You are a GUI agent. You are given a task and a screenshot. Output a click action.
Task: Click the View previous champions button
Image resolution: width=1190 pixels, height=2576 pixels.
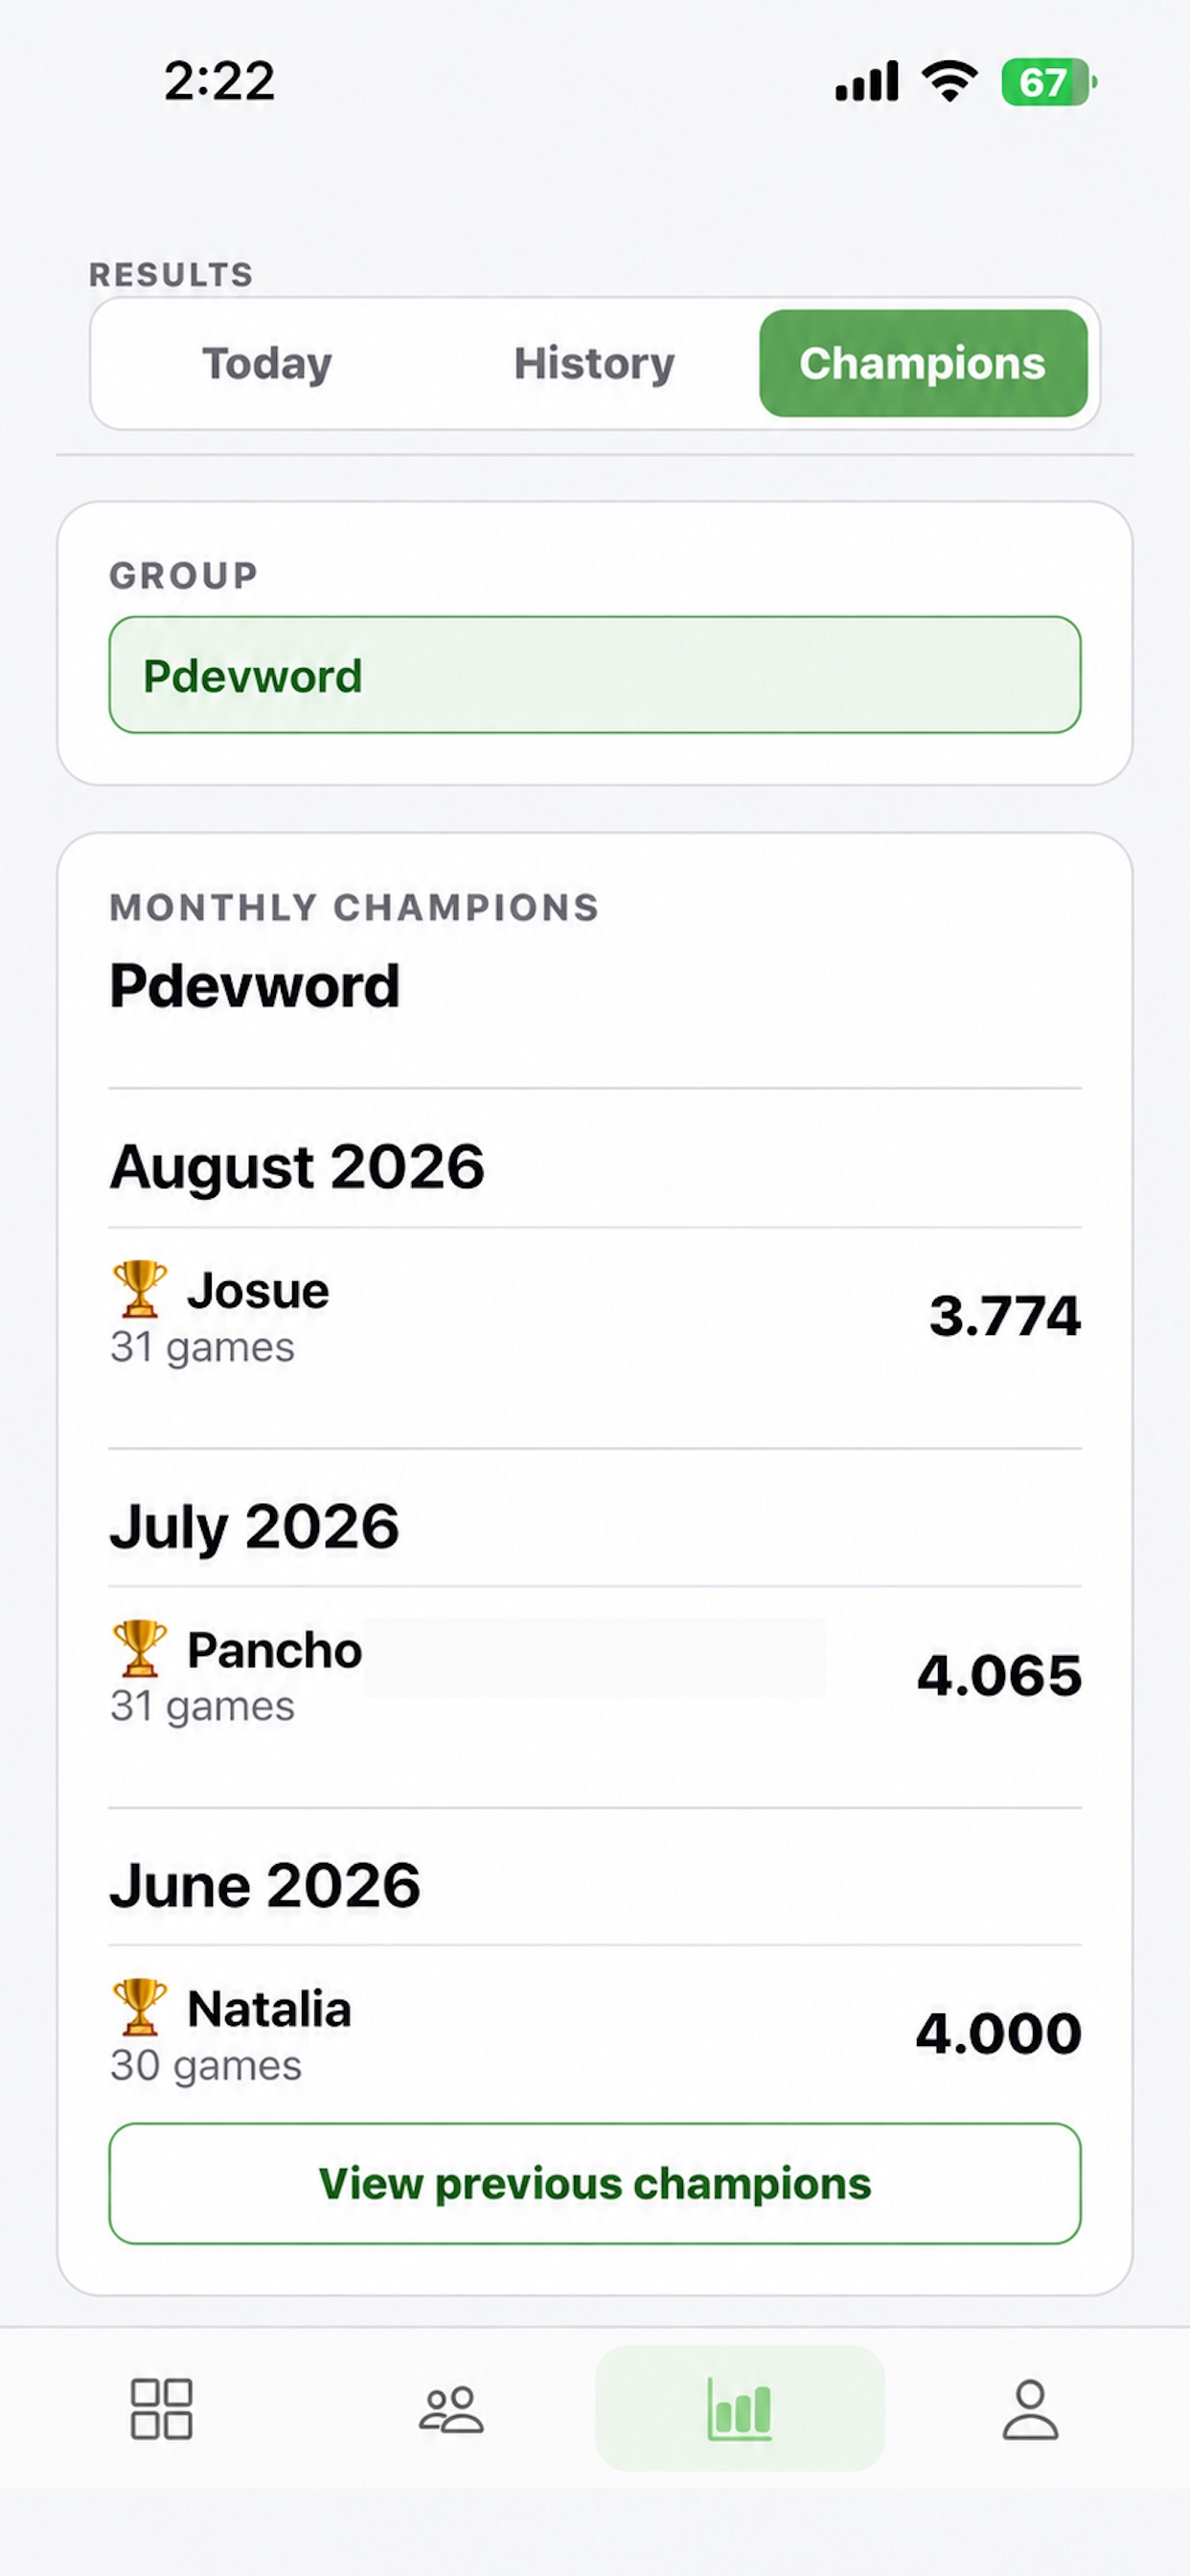pos(595,2183)
